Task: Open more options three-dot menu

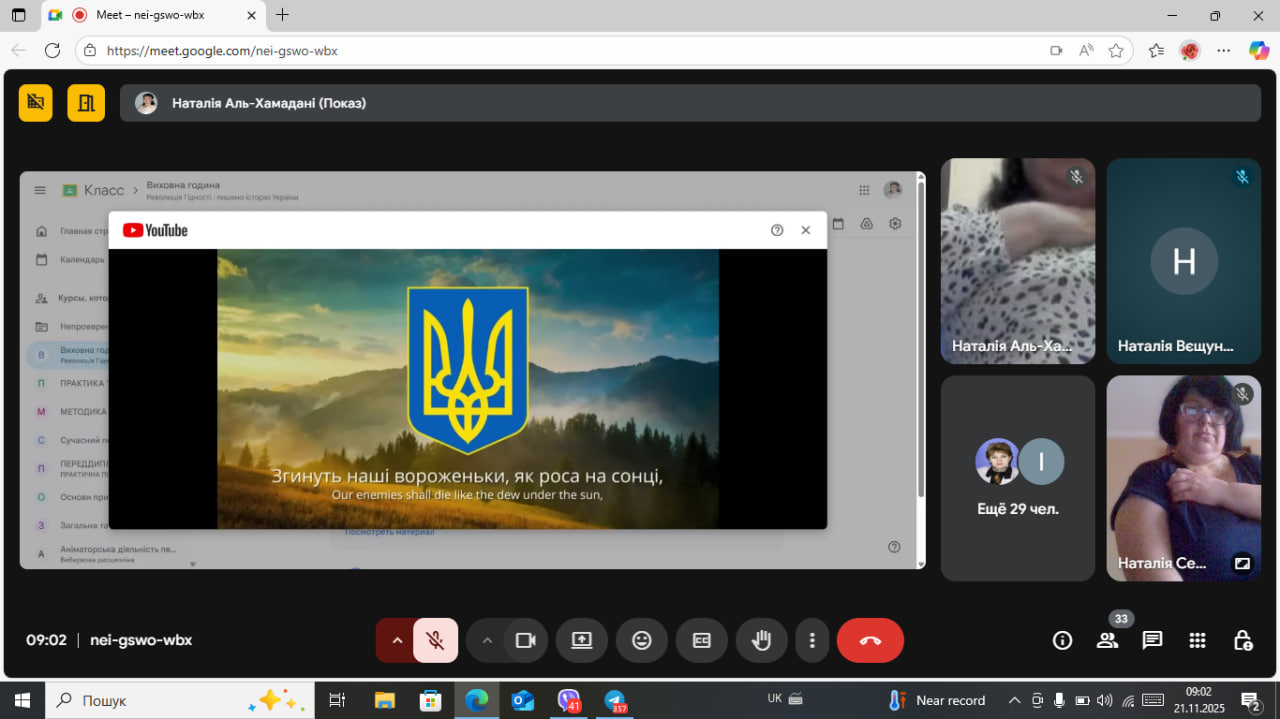Action: pos(812,641)
